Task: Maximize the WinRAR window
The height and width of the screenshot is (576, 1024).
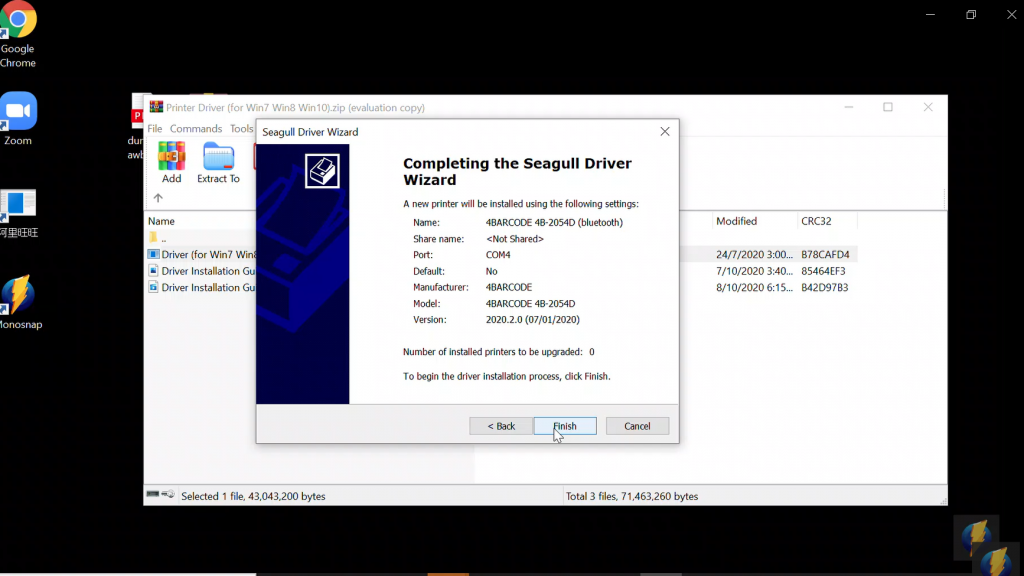Action: click(x=888, y=107)
